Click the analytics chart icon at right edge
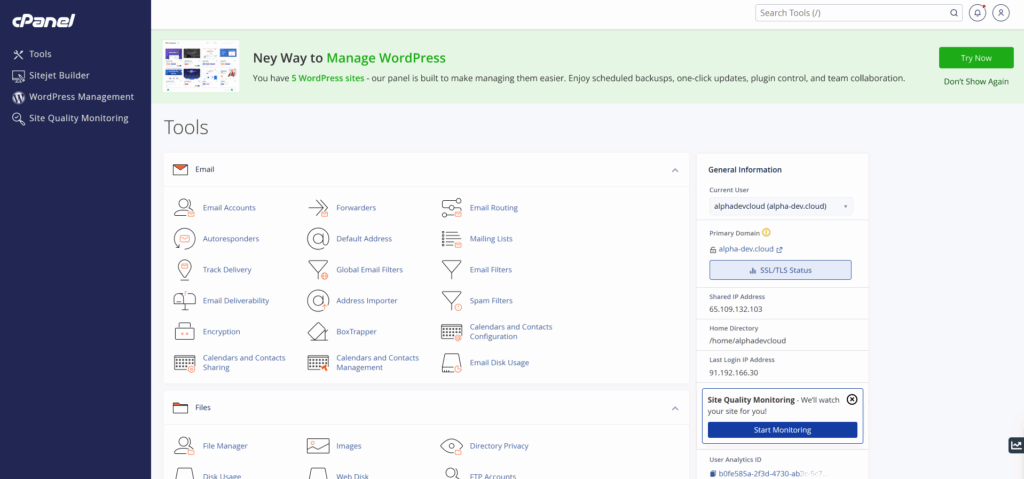 pos(1016,445)
